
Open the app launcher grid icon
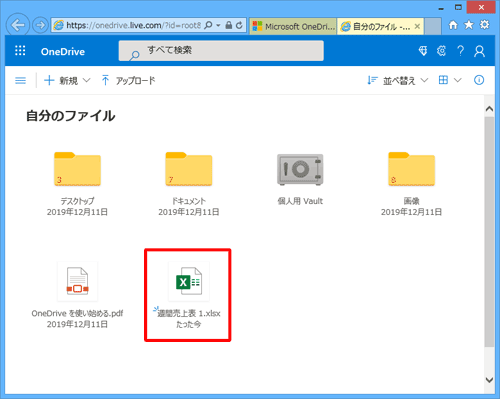pos(20,51)
